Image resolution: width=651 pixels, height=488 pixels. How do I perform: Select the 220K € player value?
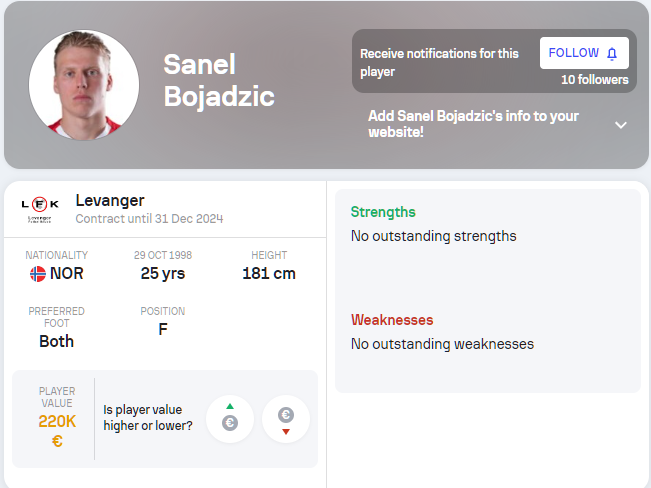pos(57,431)
